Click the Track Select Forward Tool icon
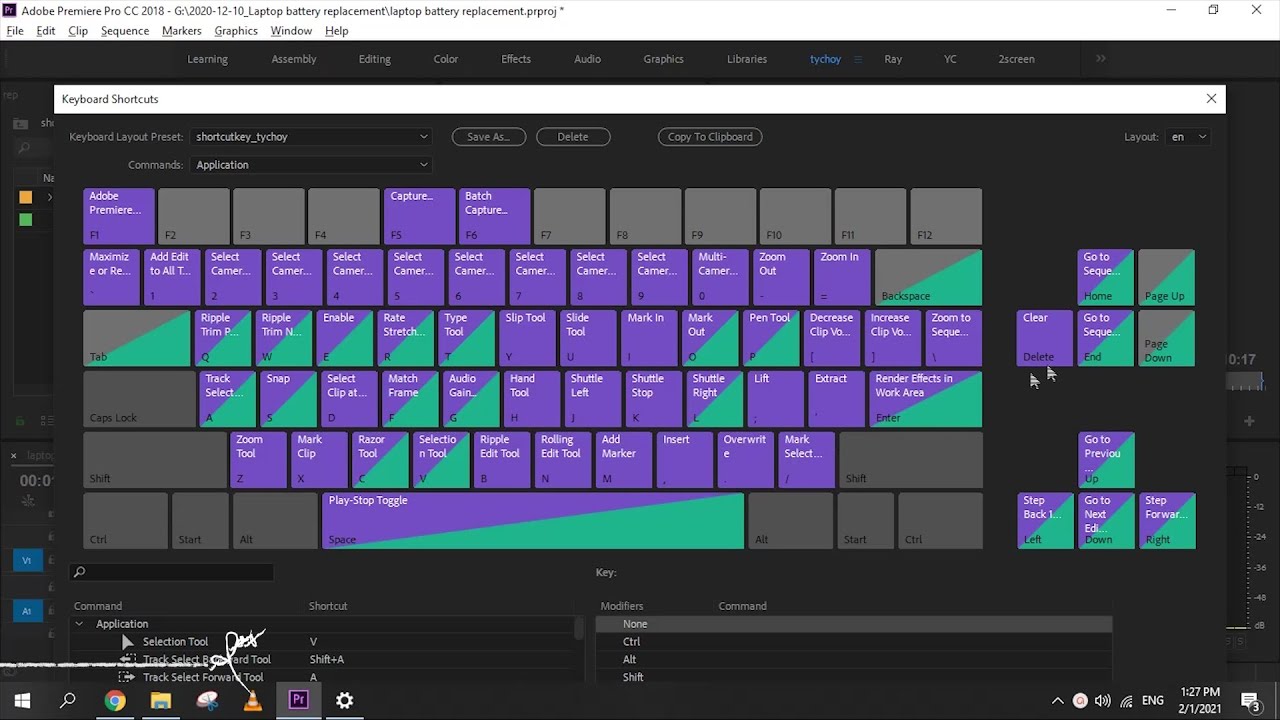This screenshot has width=1280, height=720. pos(127,677)
